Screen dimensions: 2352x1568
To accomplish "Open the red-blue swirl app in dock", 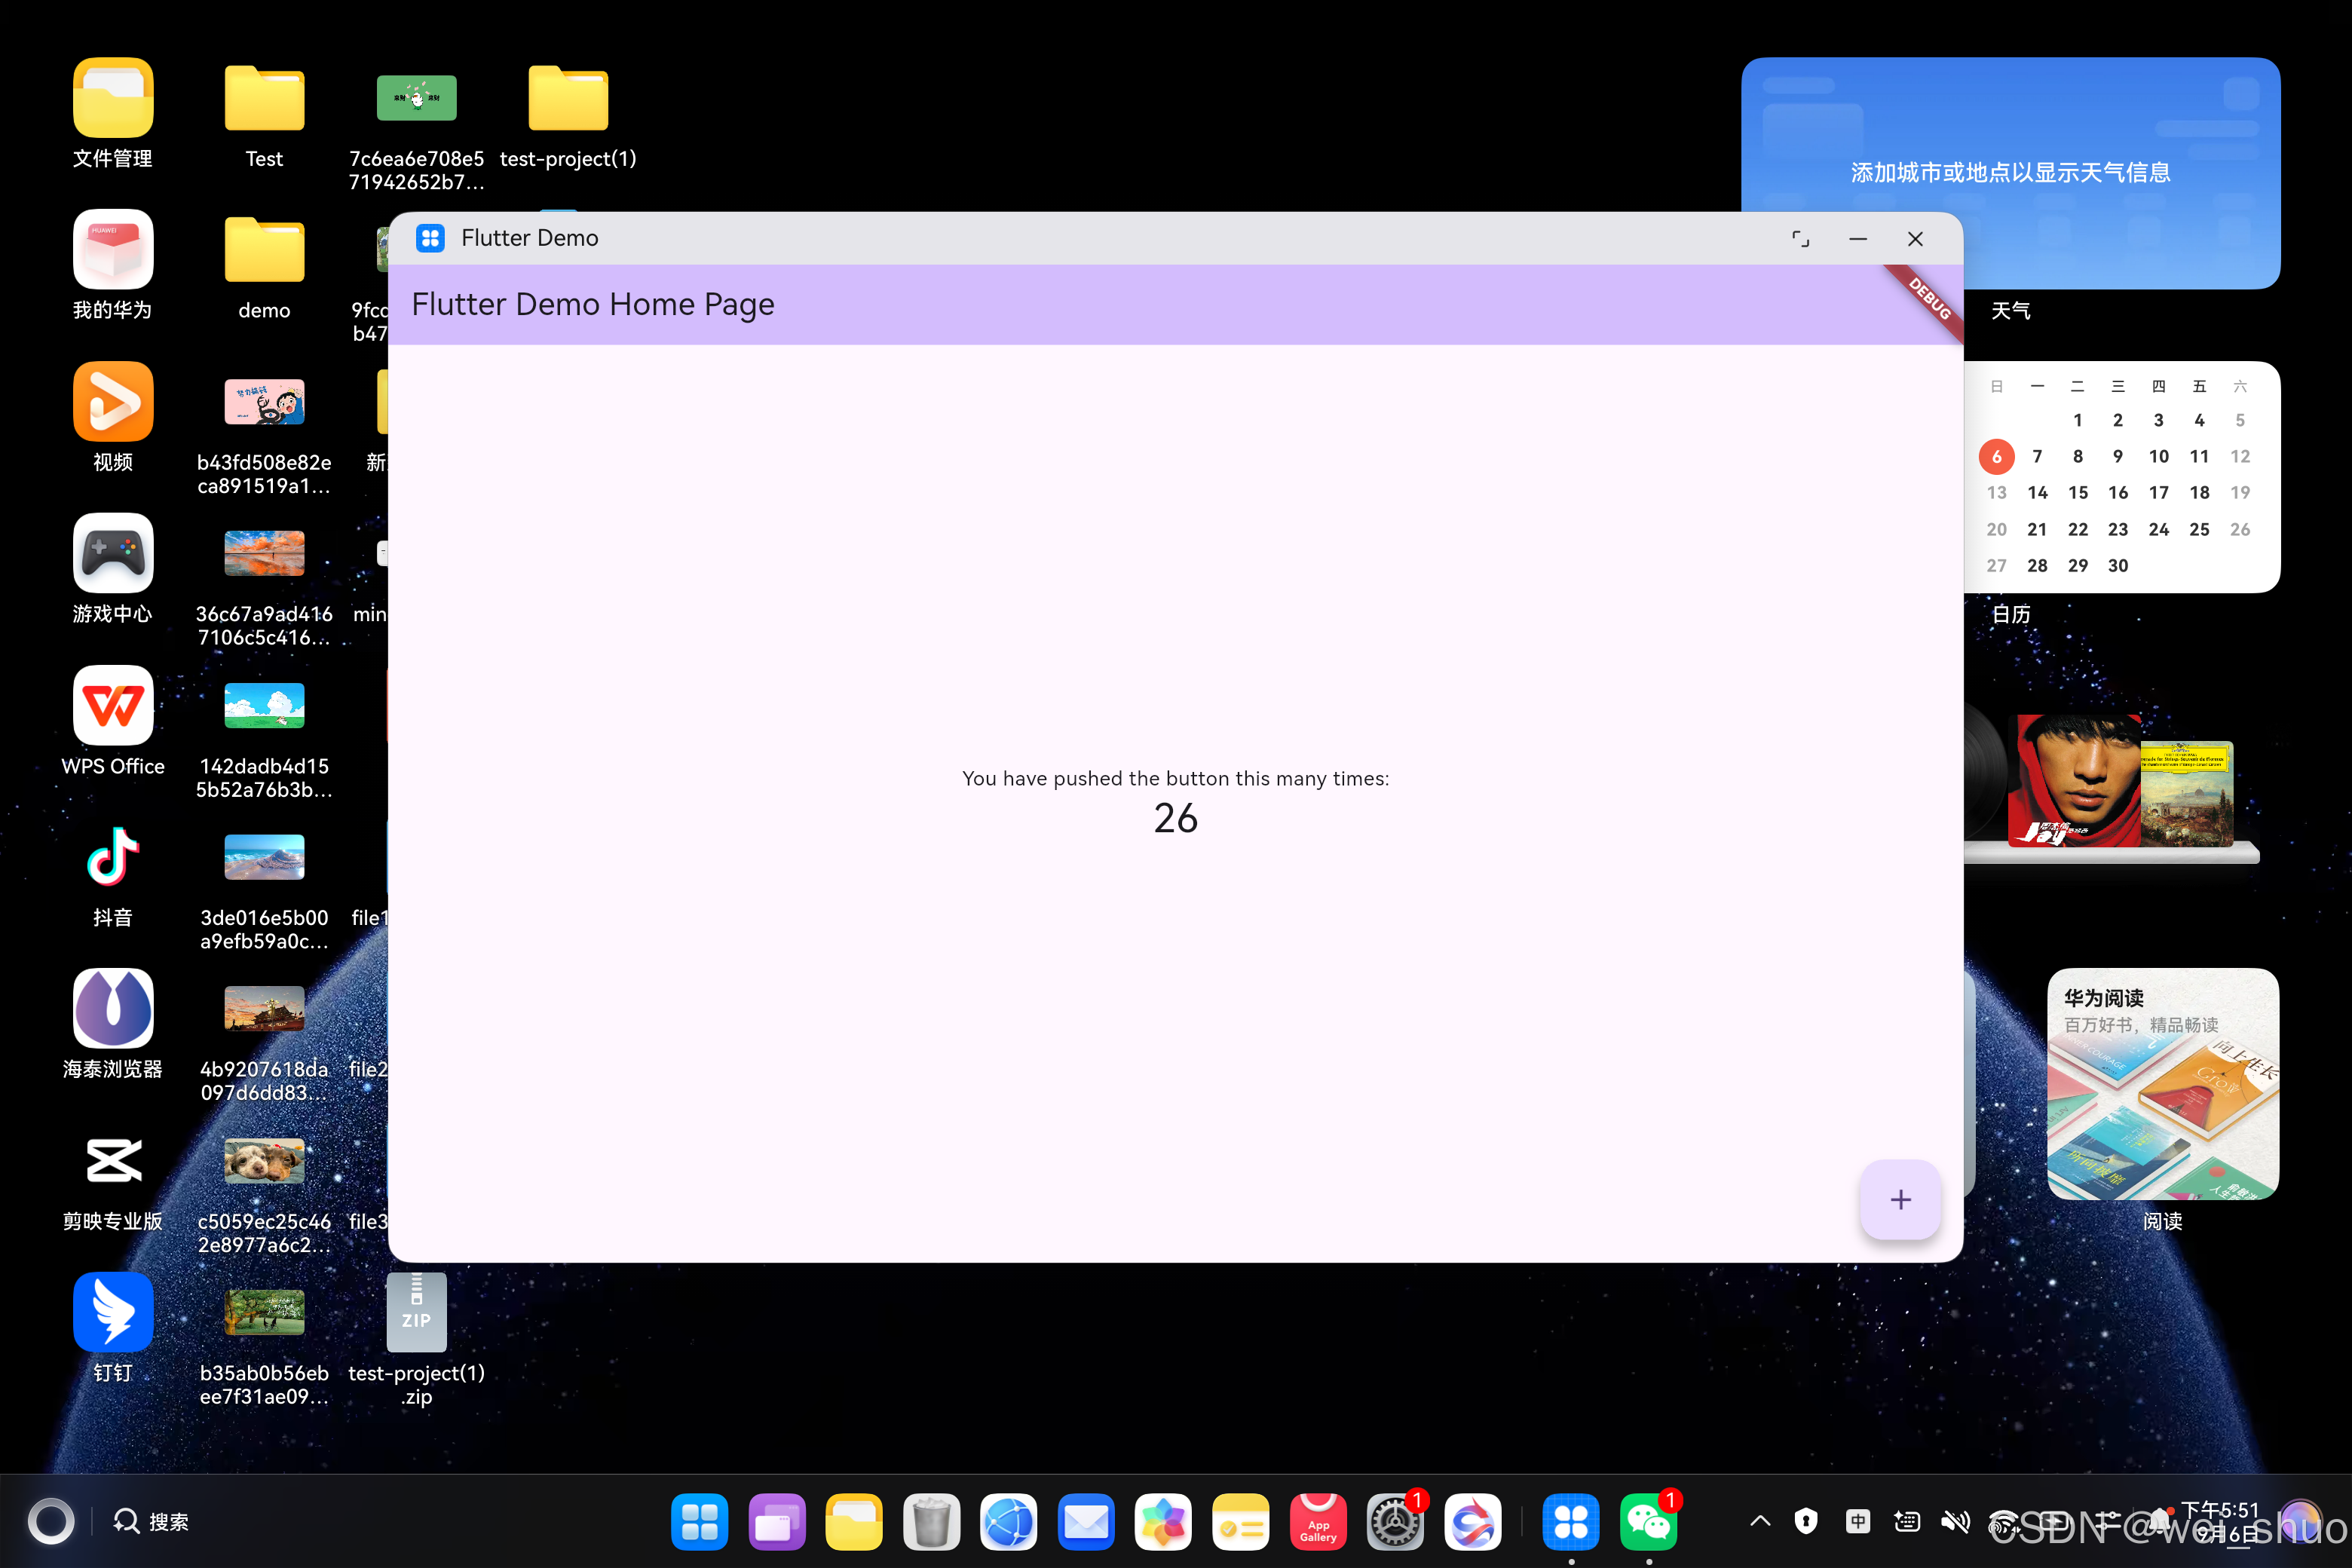I will 1472,1521.
